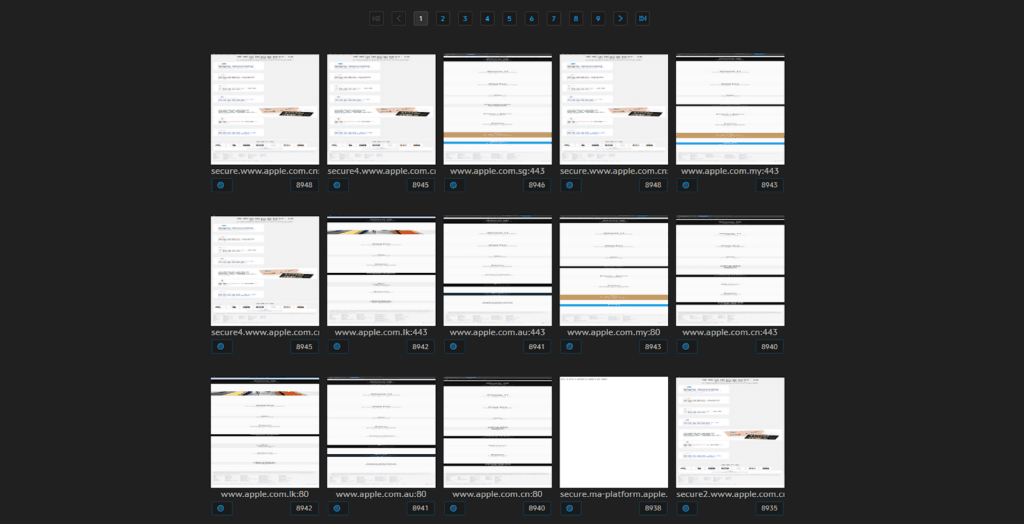The image size is (1024, 524).
Task: Open the globe icon beneath www.apple.com.cn:443
Action: (x=688, y=347)
